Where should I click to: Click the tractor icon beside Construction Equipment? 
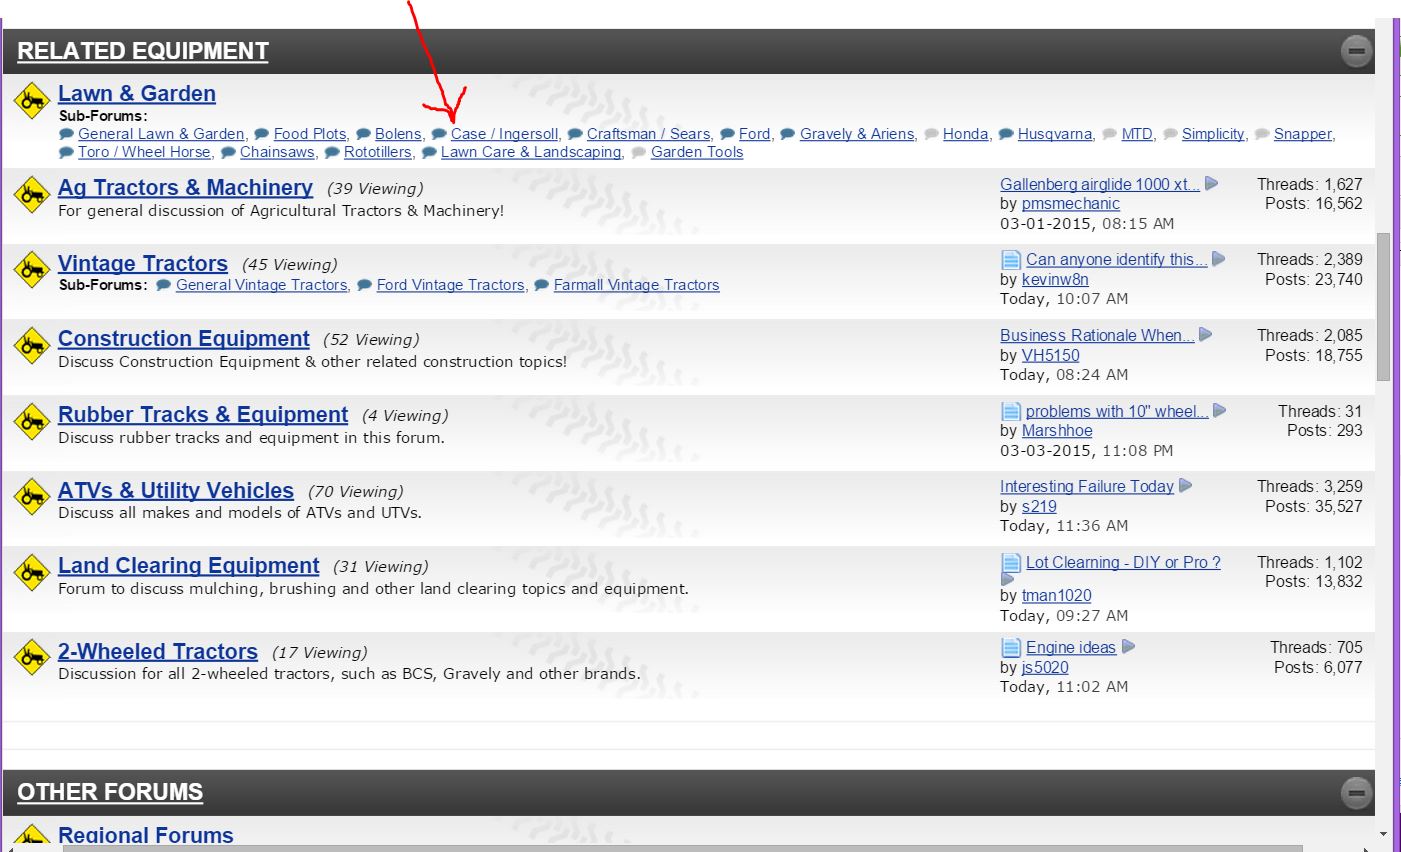pyautogui.click(x=32, y=345)
